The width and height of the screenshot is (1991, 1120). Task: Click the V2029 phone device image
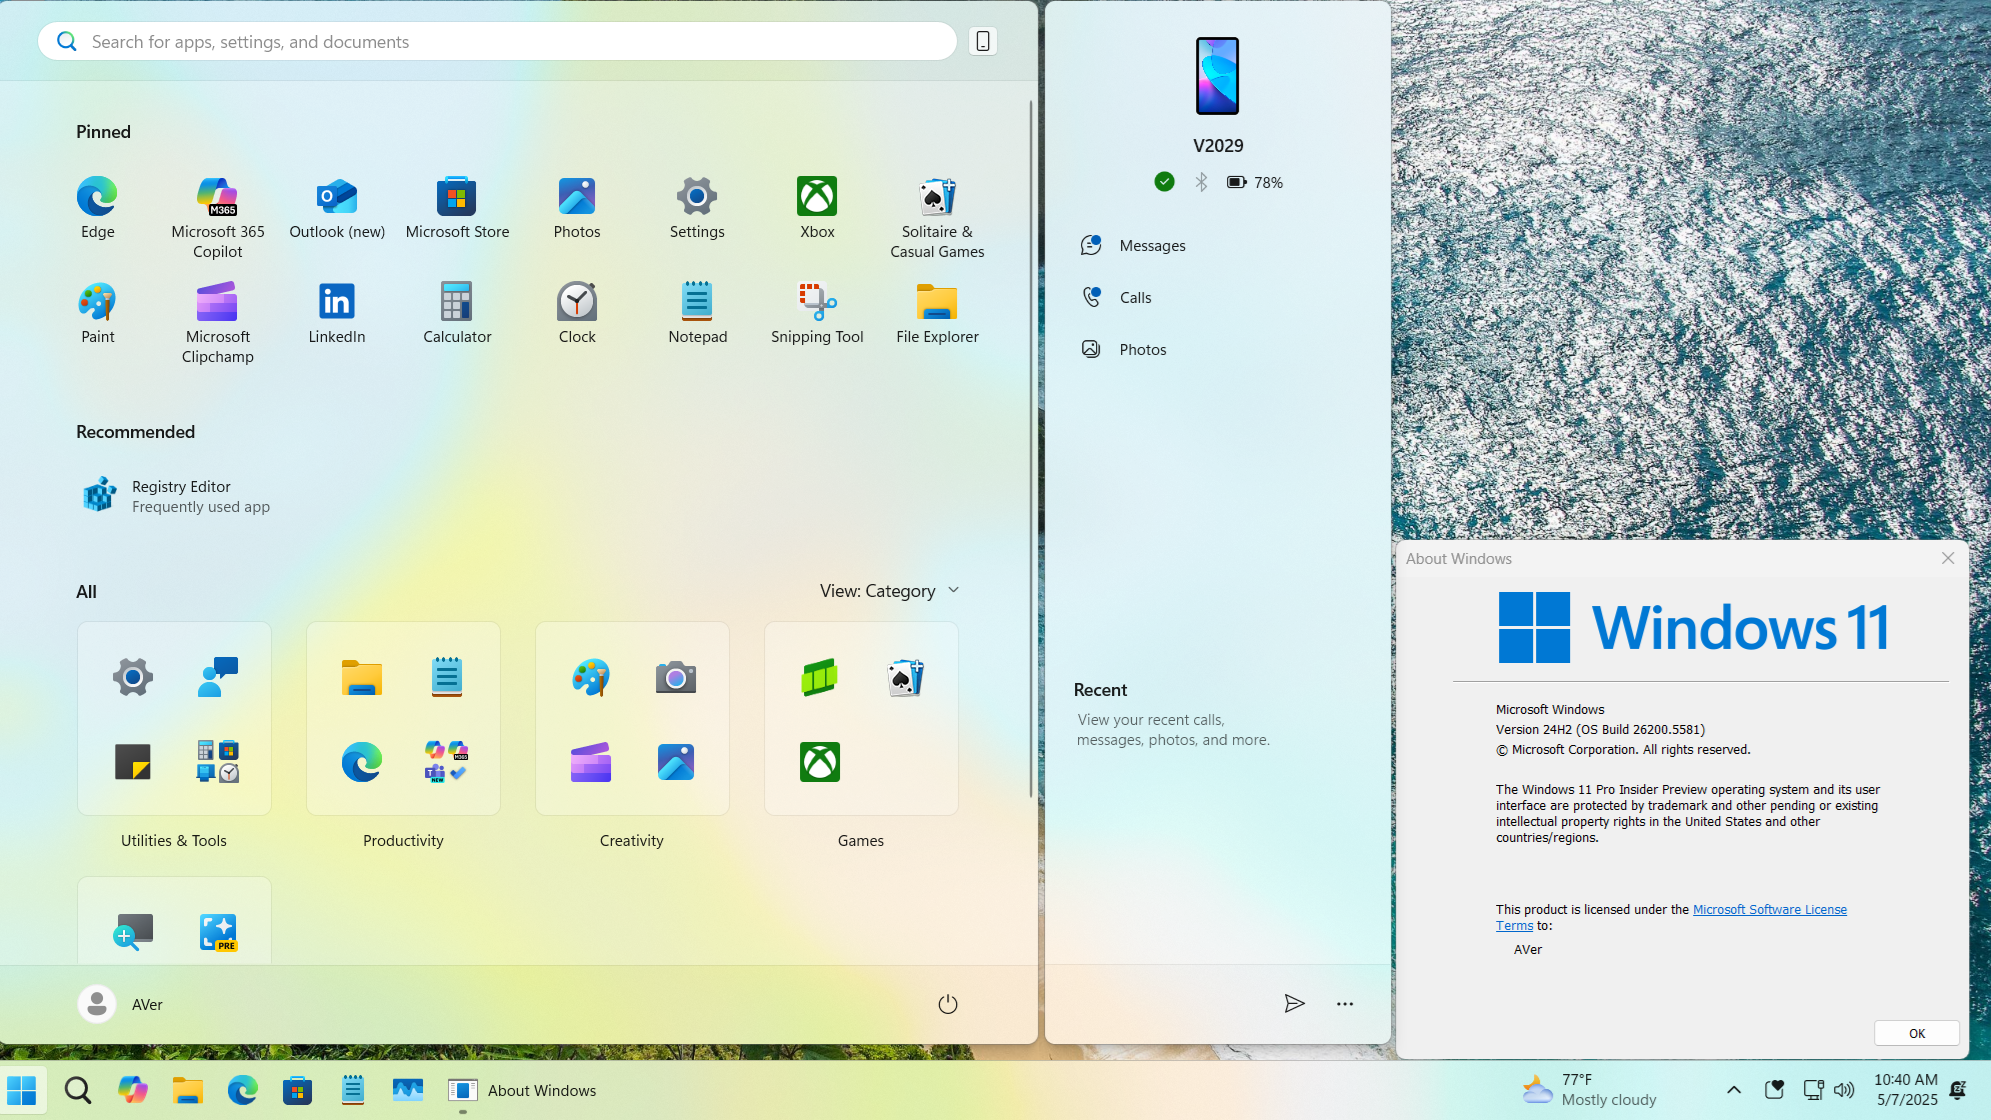pos(1217,76)
